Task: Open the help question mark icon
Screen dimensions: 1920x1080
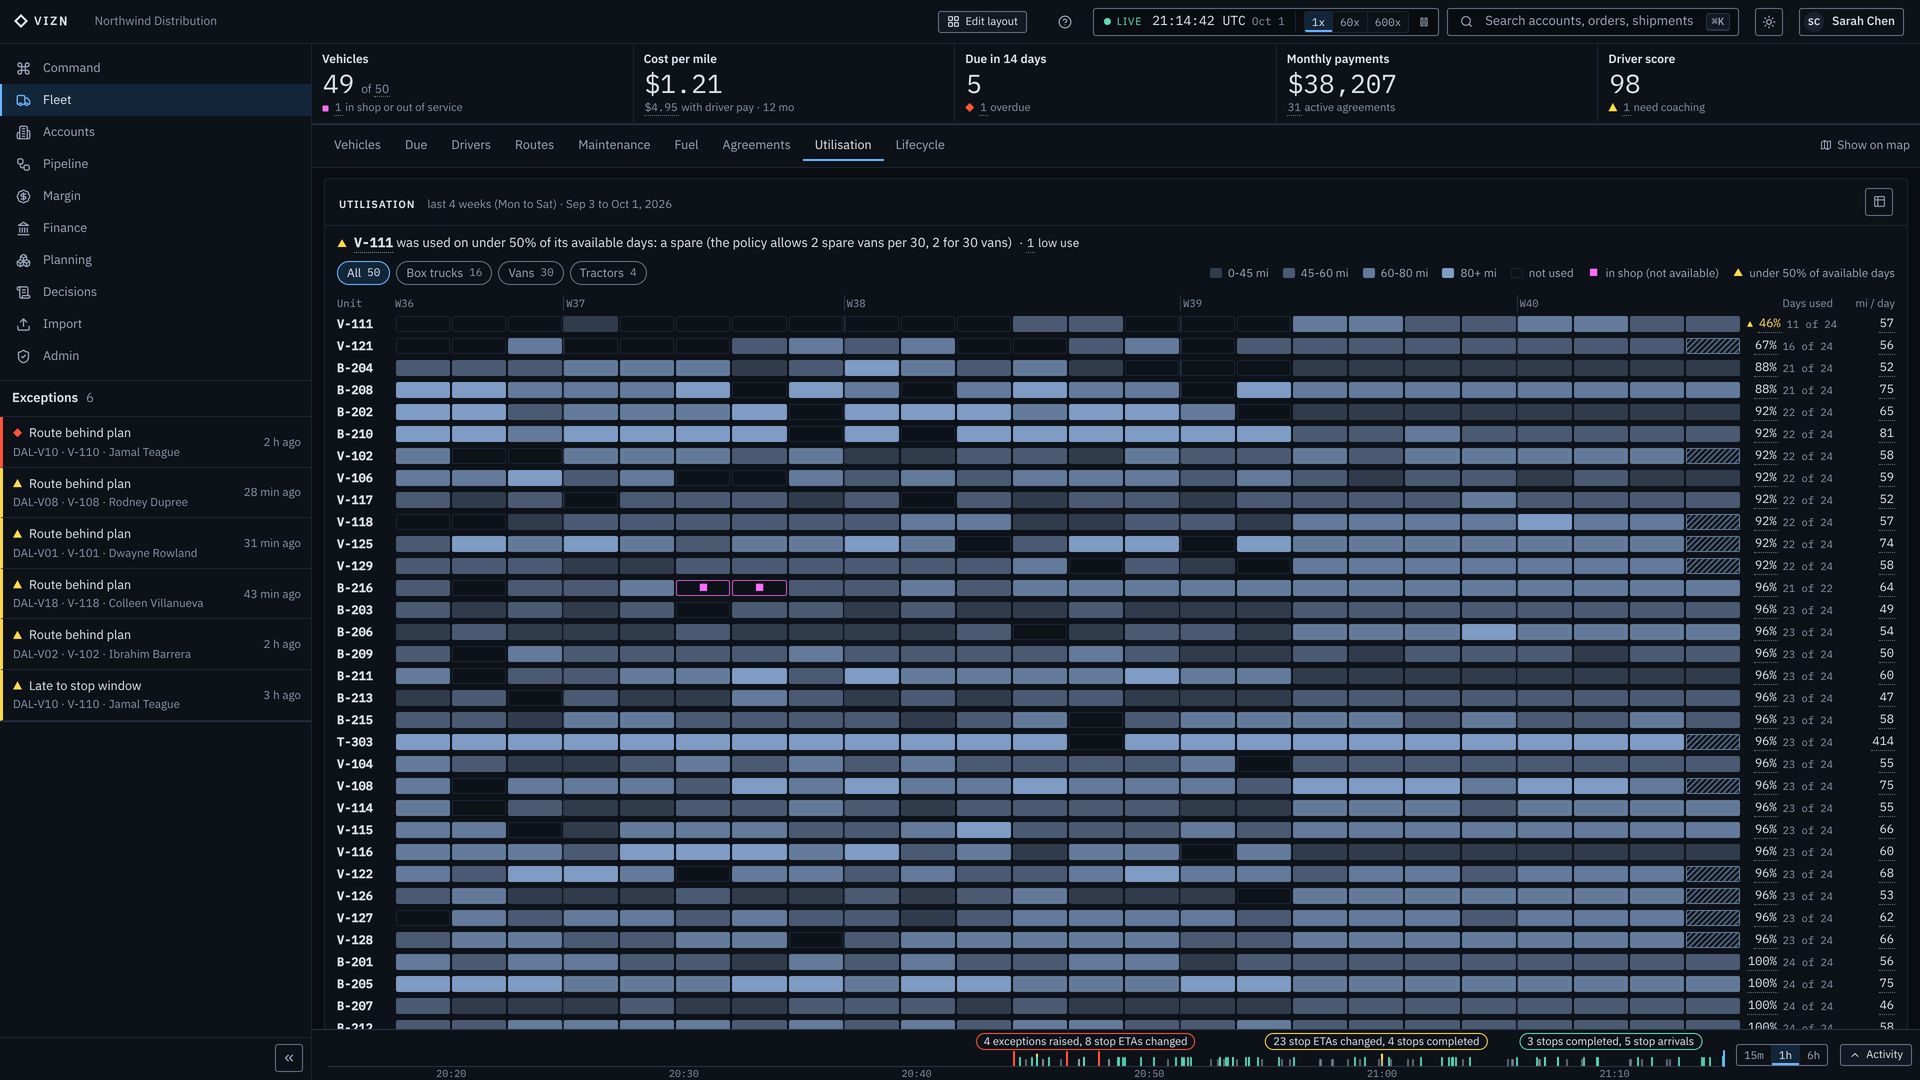Action: pyautogui.click(x=1065, y=22)
